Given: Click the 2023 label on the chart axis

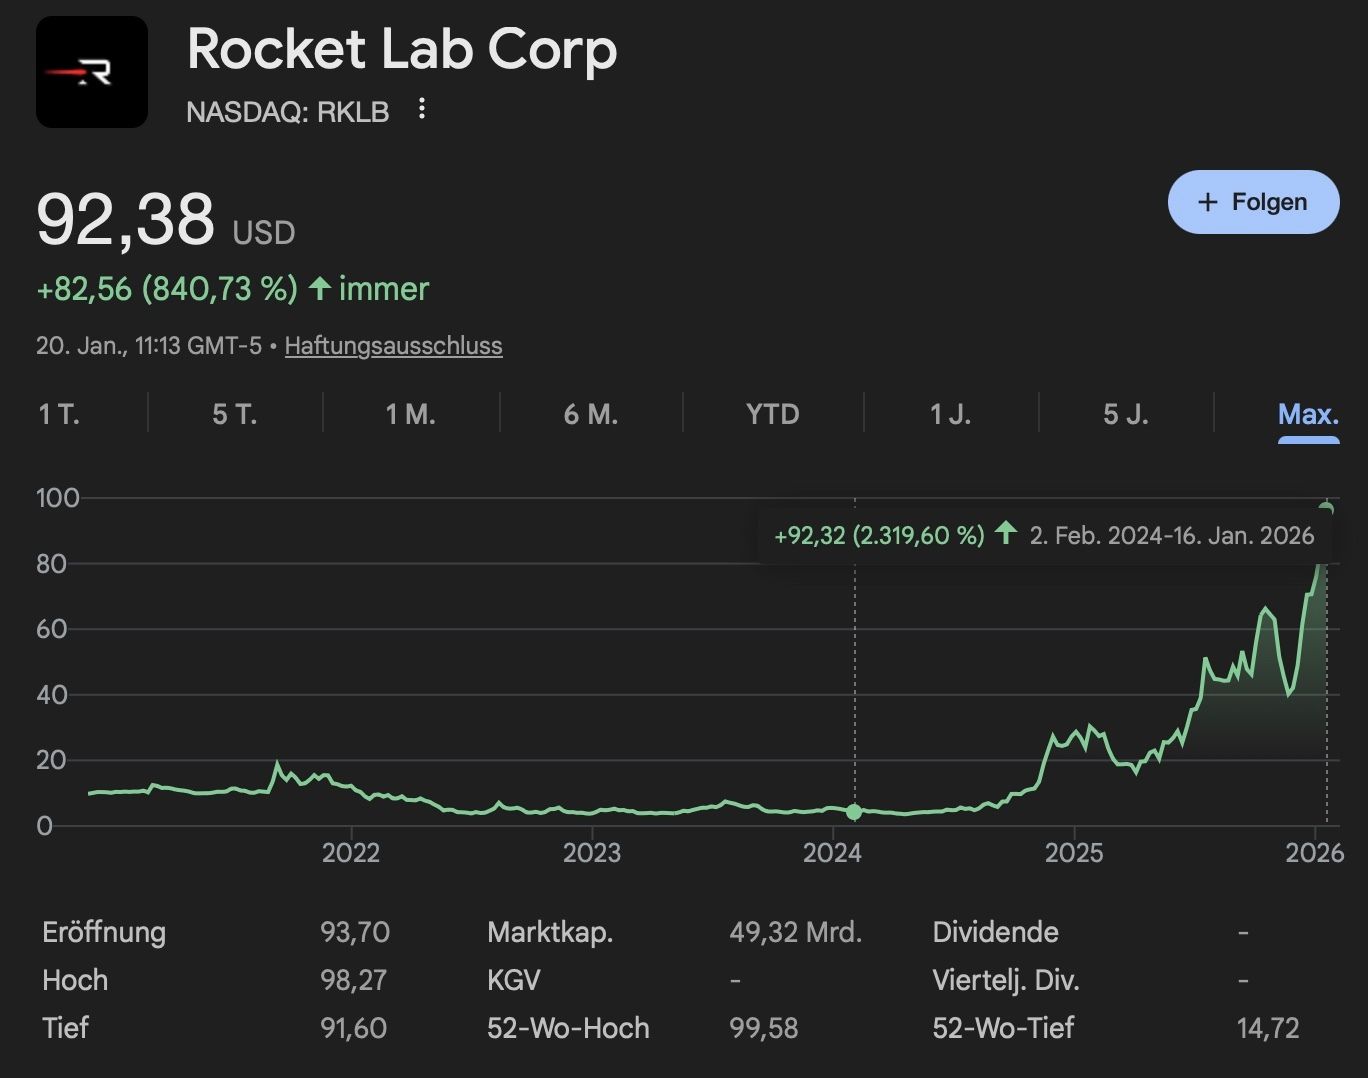Looking at the screenshot, I should point(592,853).
